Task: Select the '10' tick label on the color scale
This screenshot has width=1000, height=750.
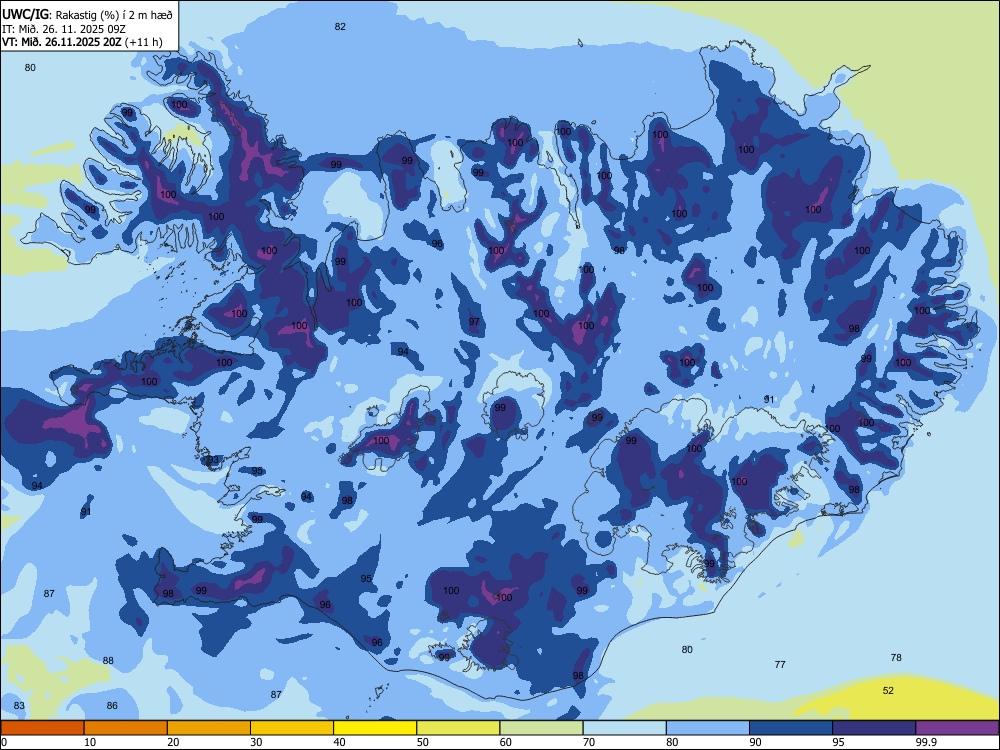Action: click(90, 742)
